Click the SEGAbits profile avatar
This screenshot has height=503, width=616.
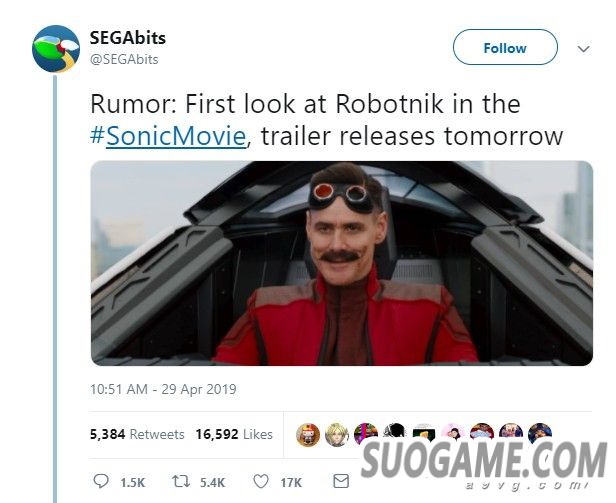(x=56, y=49)
